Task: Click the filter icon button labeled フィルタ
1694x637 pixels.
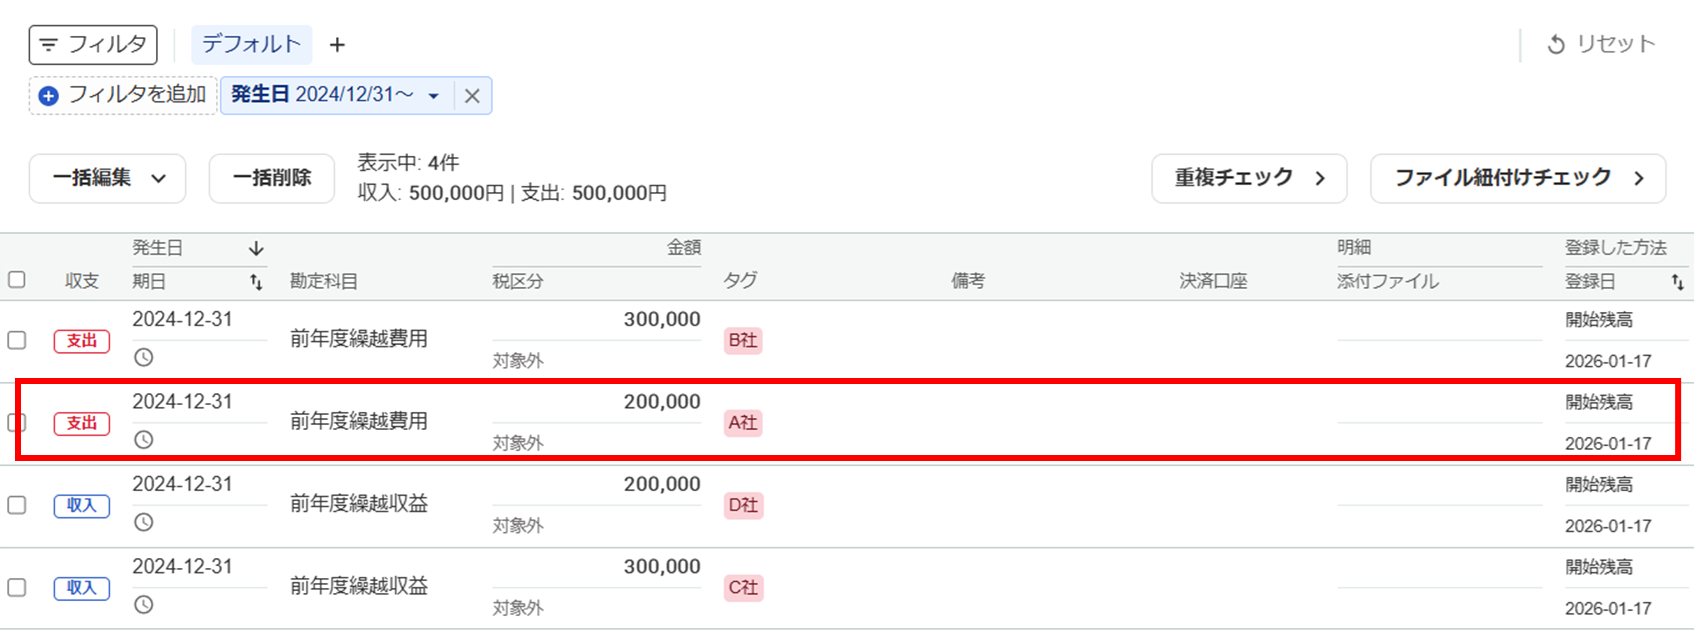Action: coord(92,45)
